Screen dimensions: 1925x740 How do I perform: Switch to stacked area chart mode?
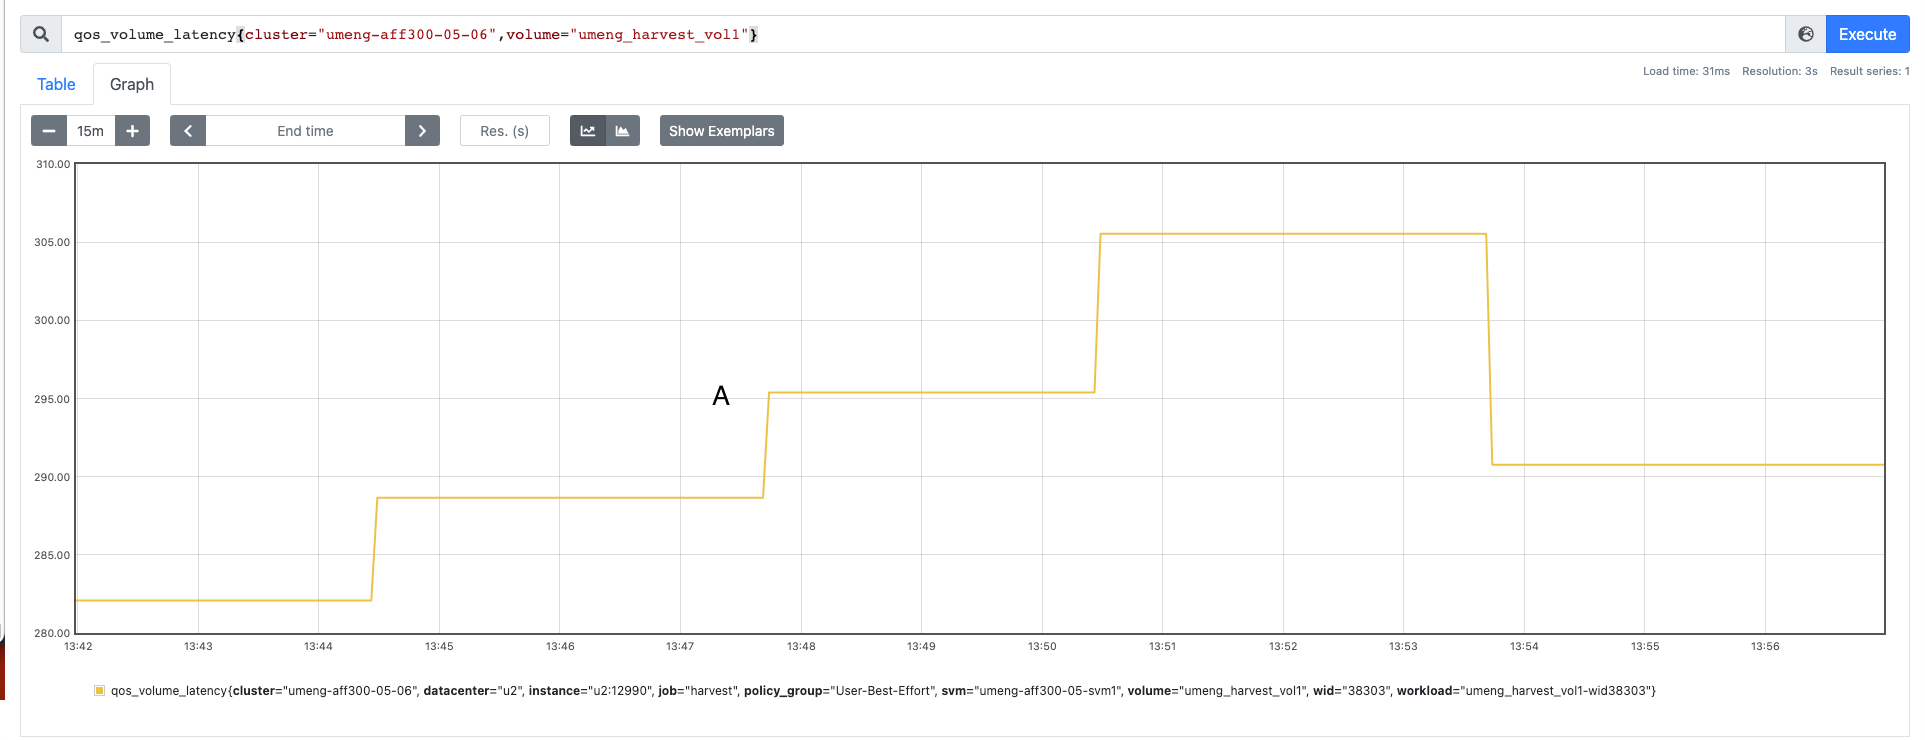(622, 131)
